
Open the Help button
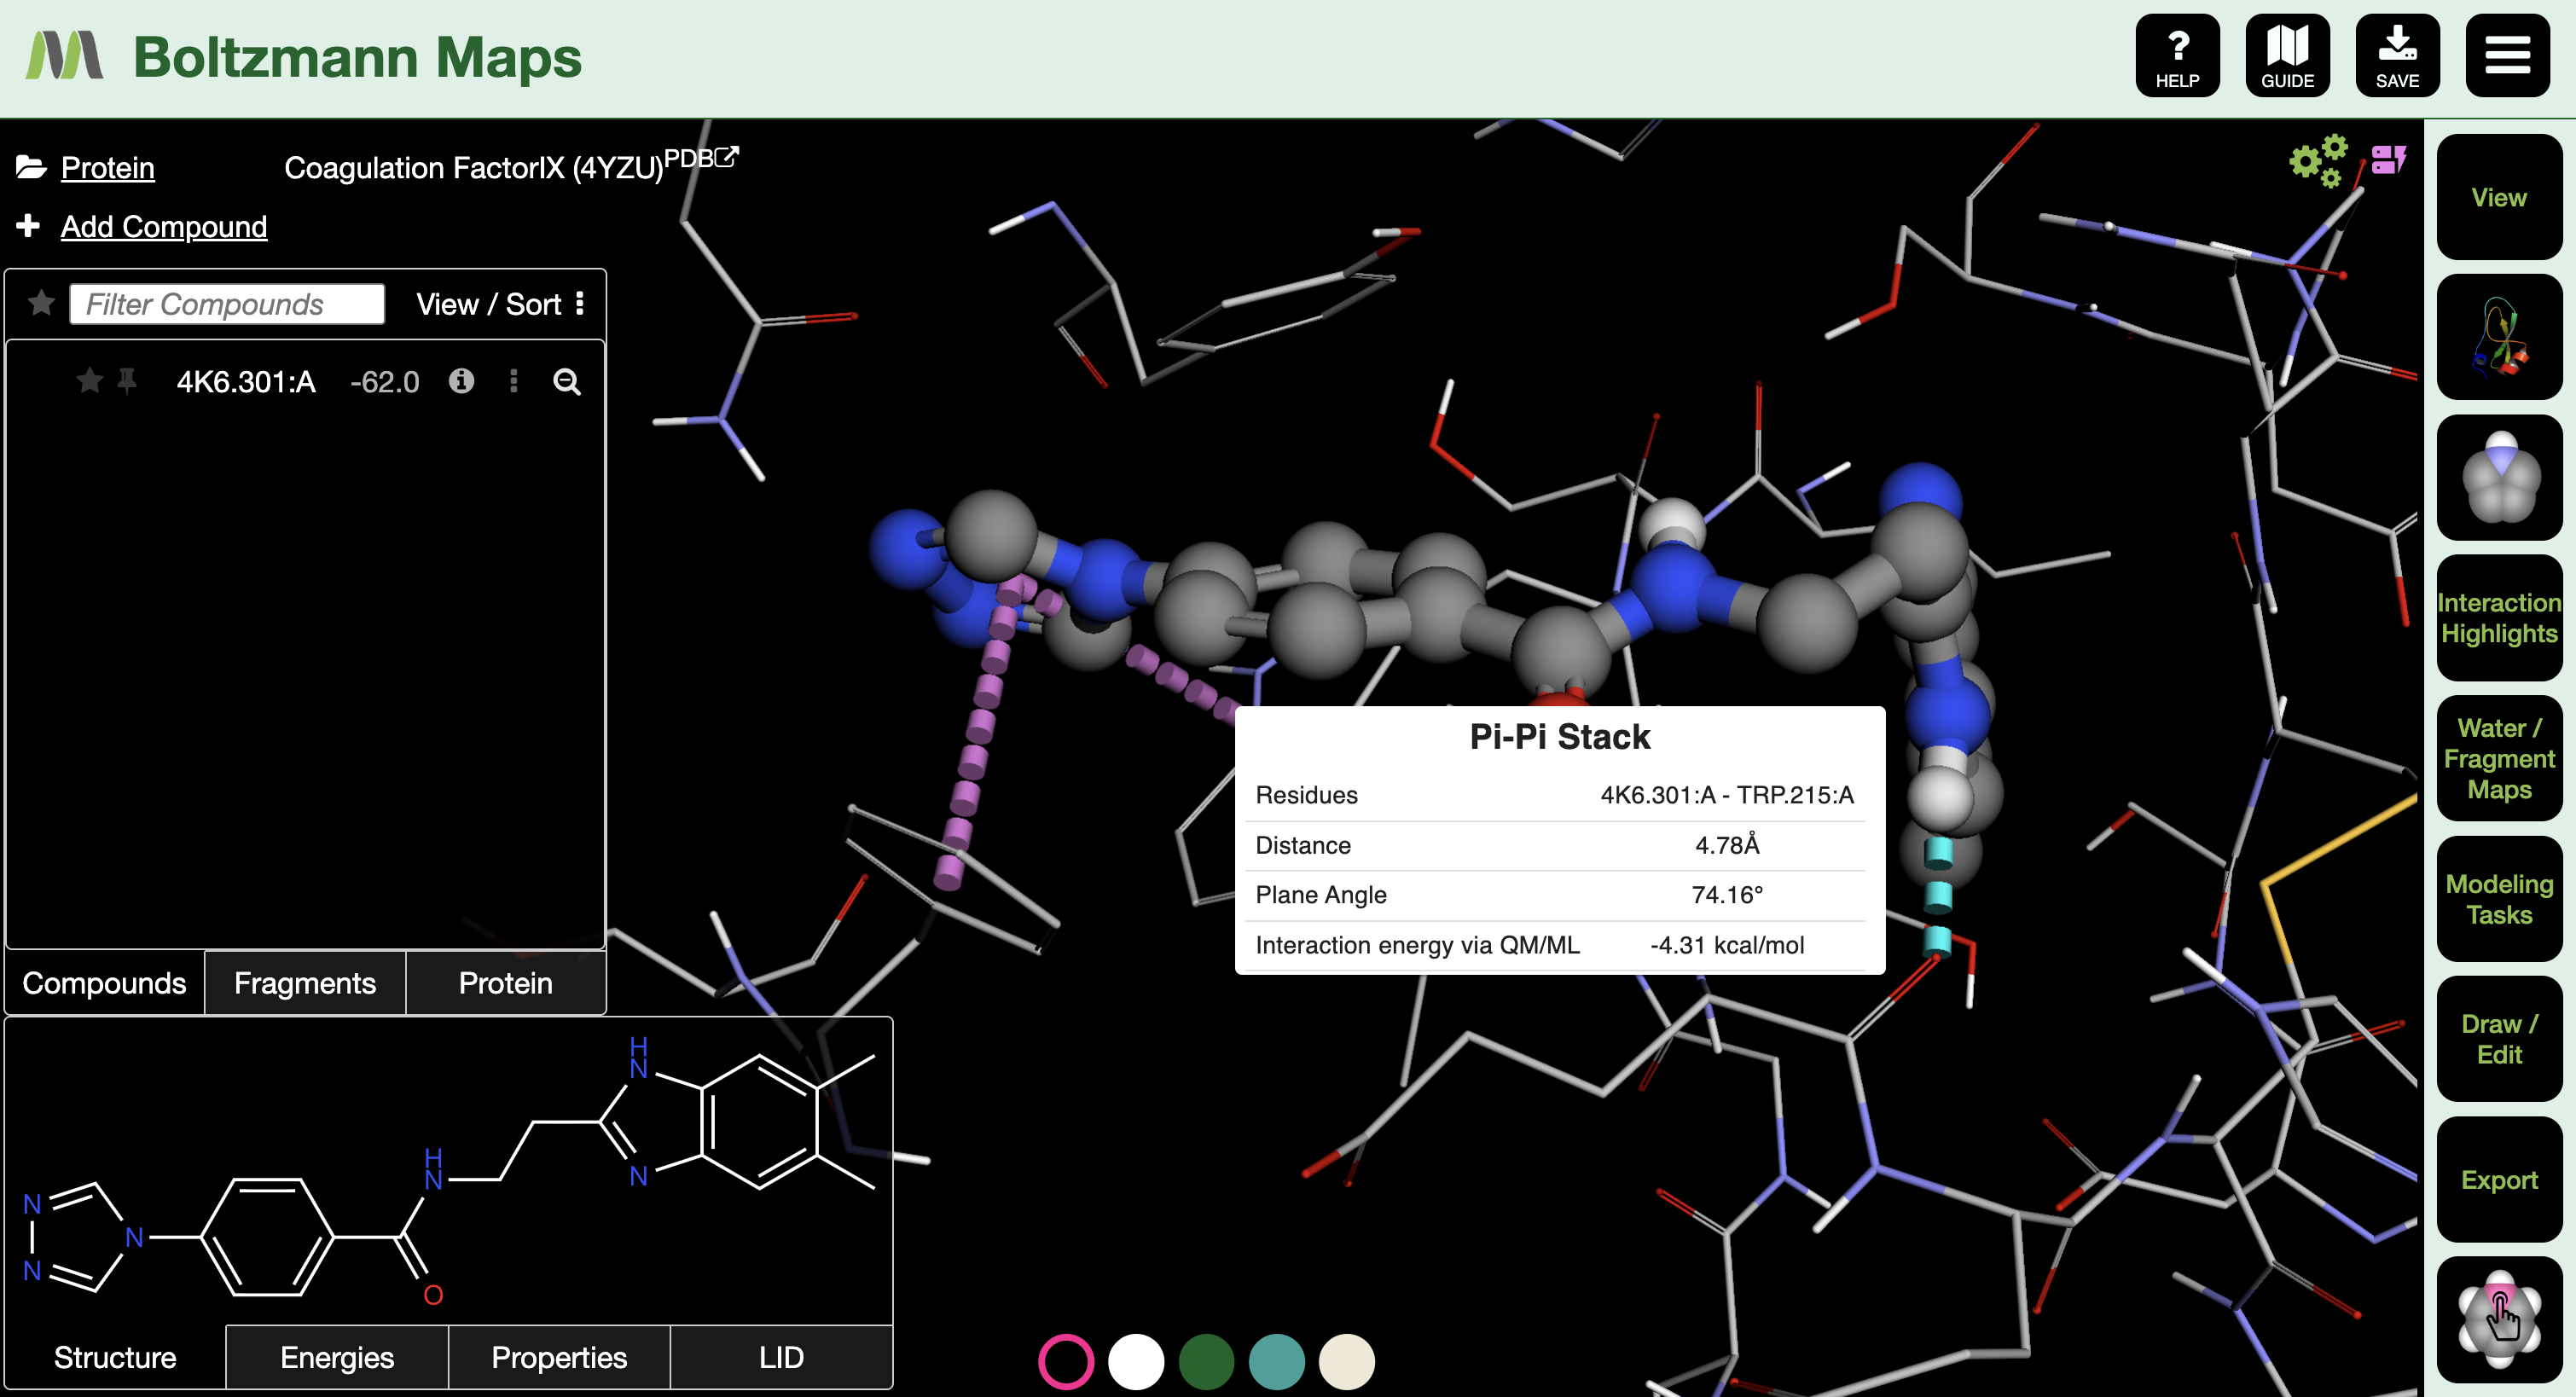click(x=2177, y=56)
